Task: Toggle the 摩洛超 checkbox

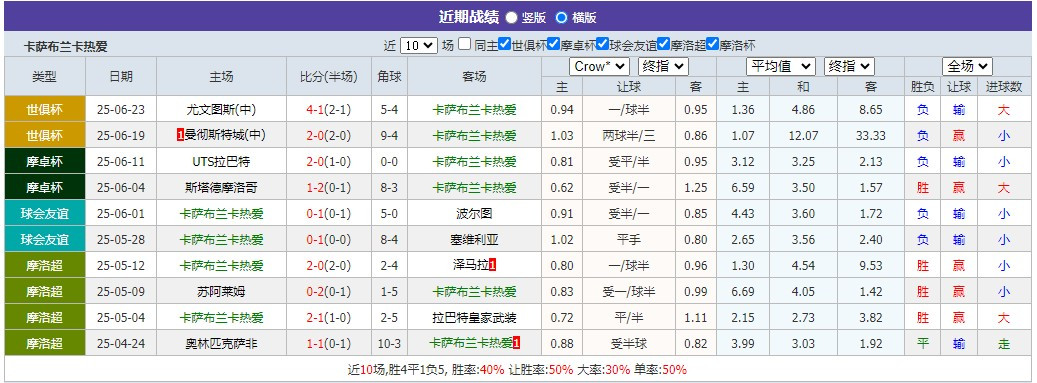Action: click(663, 44)
